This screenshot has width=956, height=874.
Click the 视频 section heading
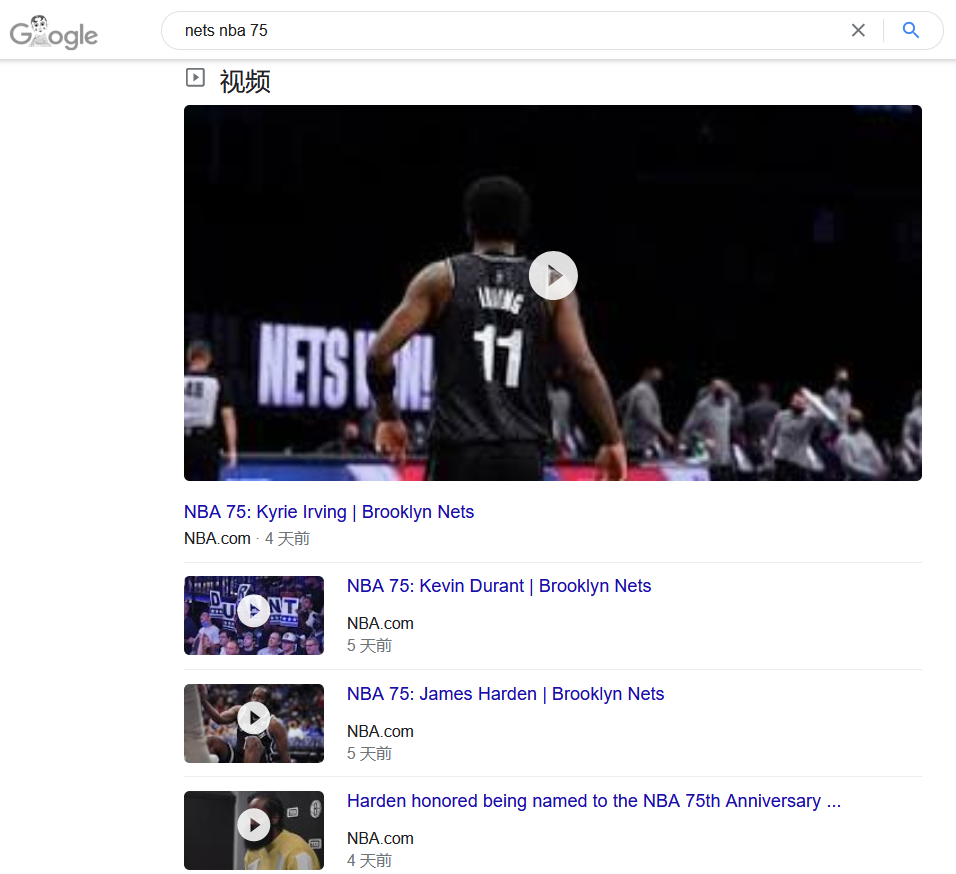point(245,81)
